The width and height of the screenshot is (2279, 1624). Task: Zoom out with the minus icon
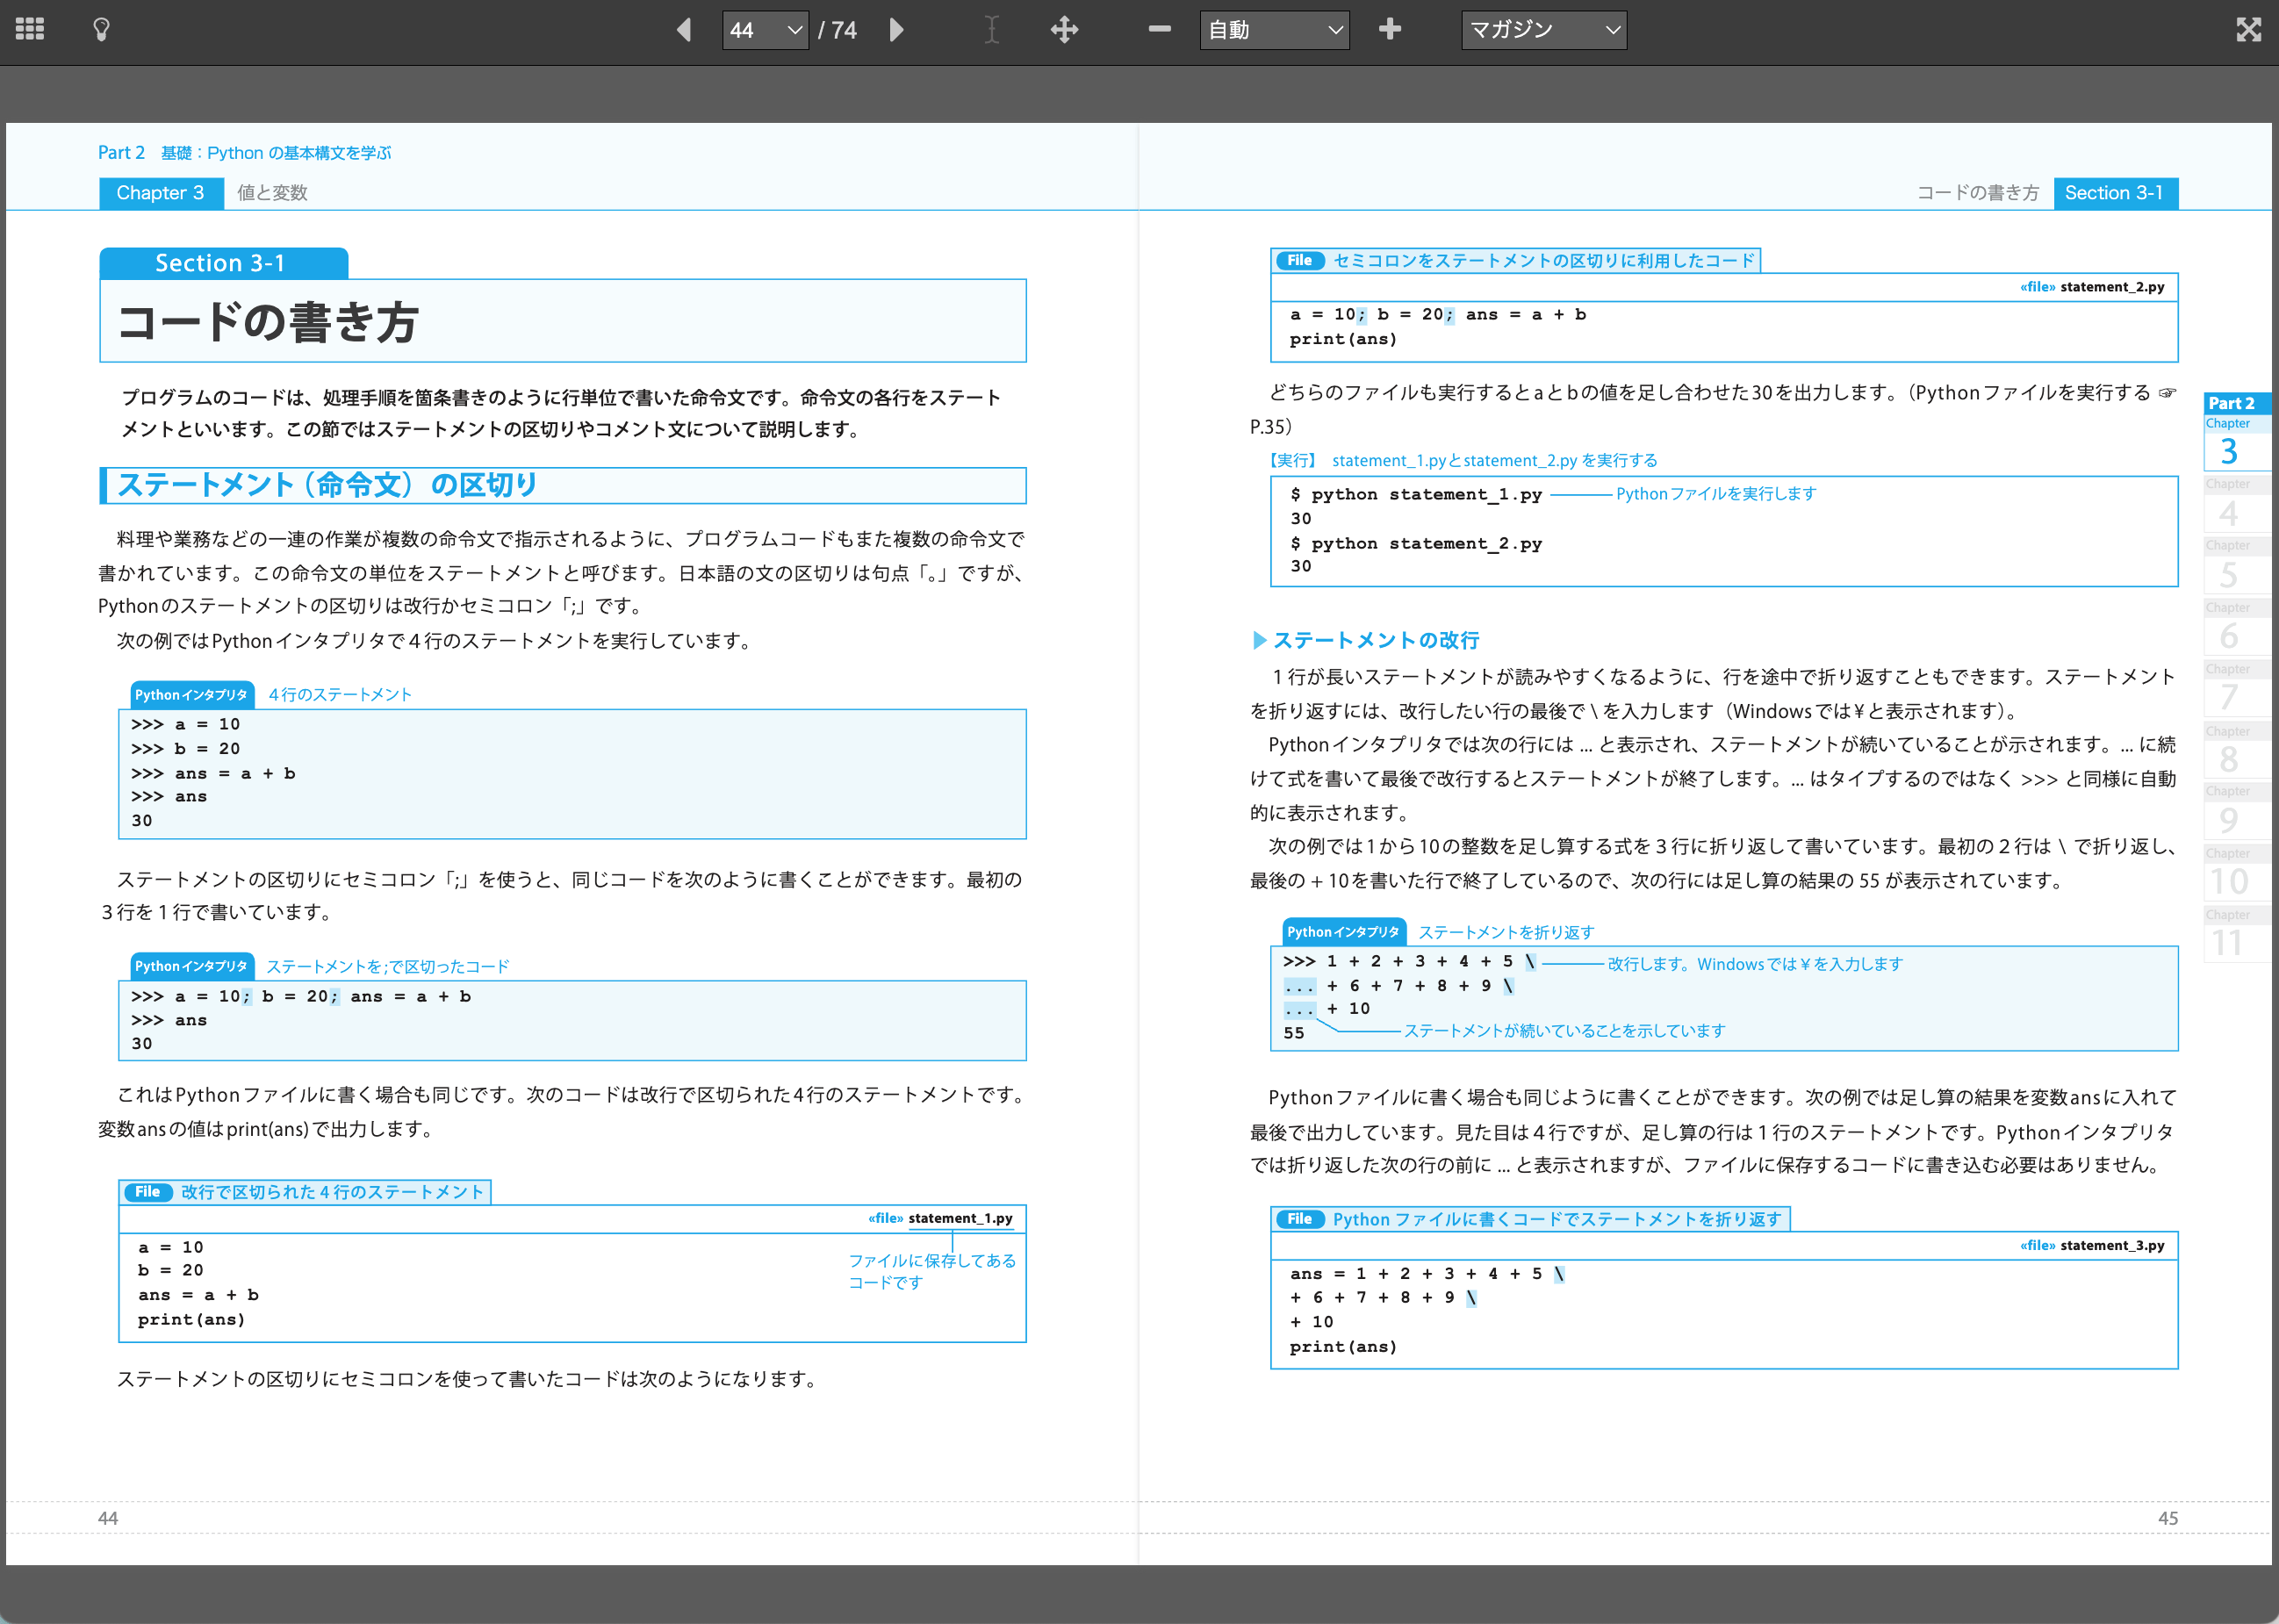(1159, 30)
